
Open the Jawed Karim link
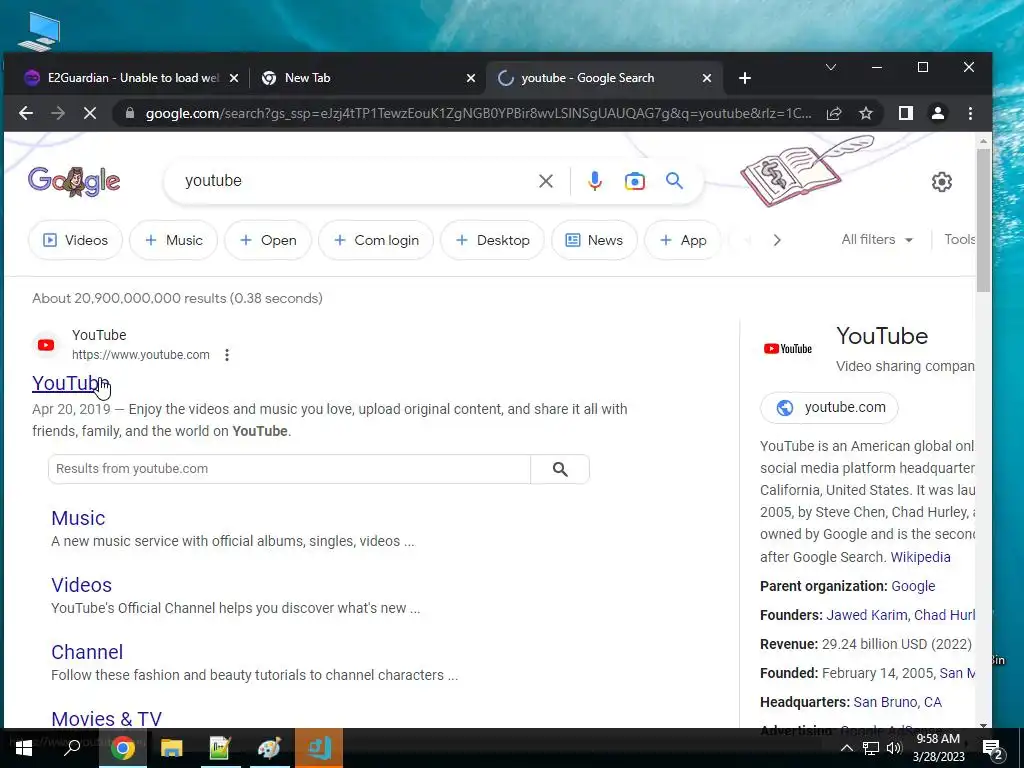point(867,615)
